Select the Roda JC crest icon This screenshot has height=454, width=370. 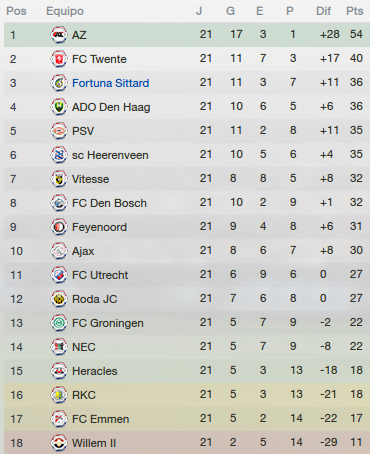click(x=59, y=299)
